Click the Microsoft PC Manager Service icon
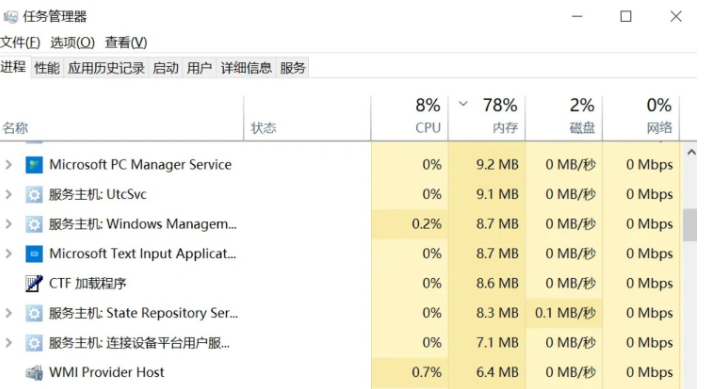 pos(34,165)
